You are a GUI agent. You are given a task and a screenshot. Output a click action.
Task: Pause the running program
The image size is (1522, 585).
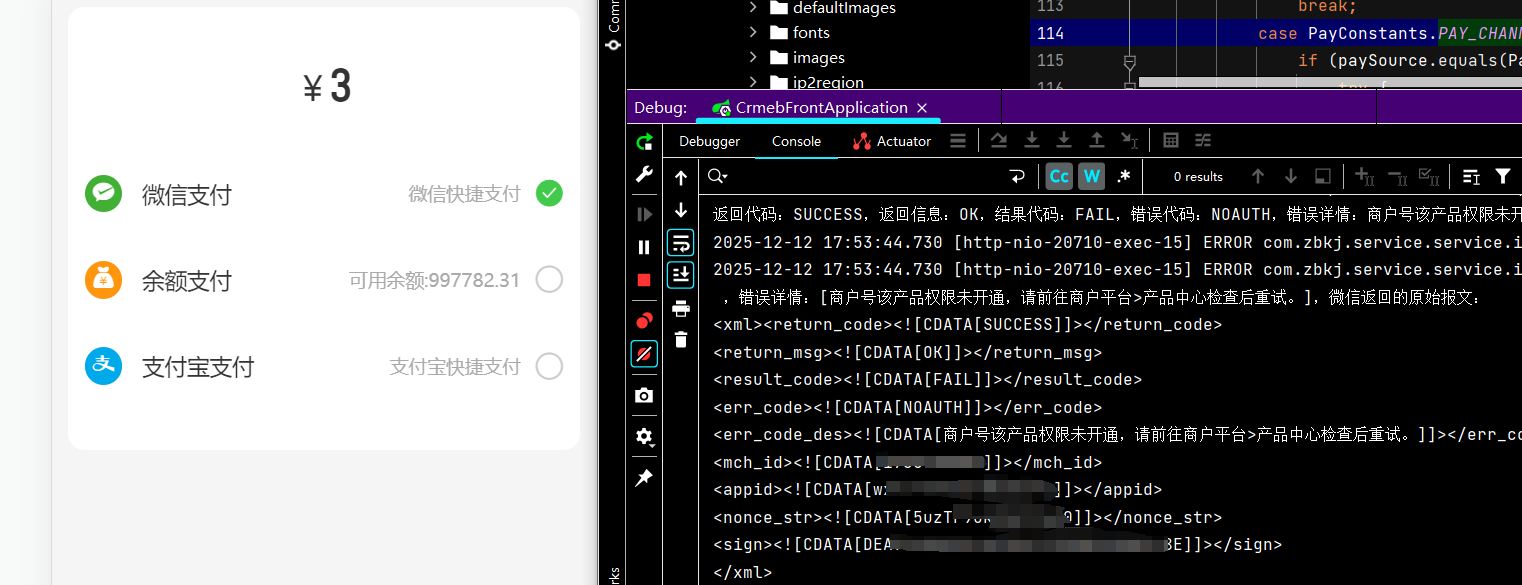click(x=644, y=247)
